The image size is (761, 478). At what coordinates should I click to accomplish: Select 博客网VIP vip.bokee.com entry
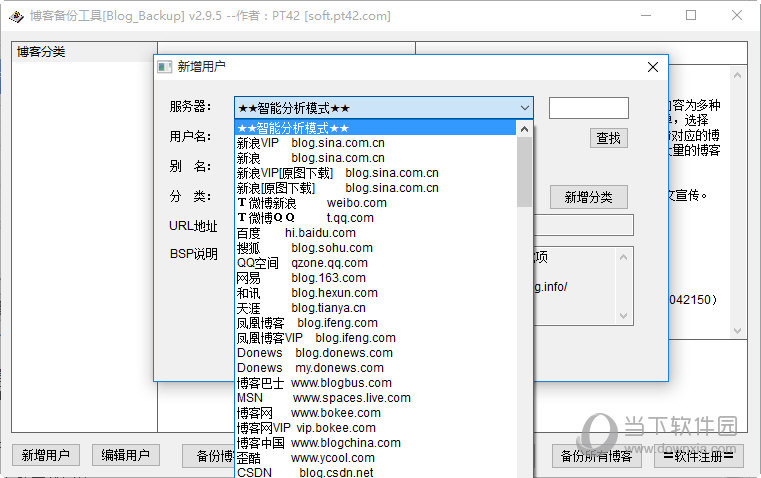375,428
